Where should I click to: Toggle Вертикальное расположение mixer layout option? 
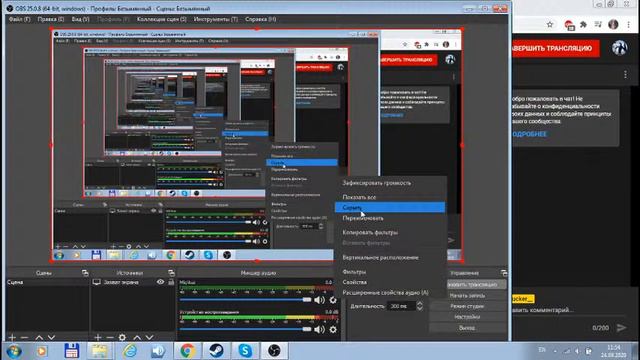[x=380, y=258]
